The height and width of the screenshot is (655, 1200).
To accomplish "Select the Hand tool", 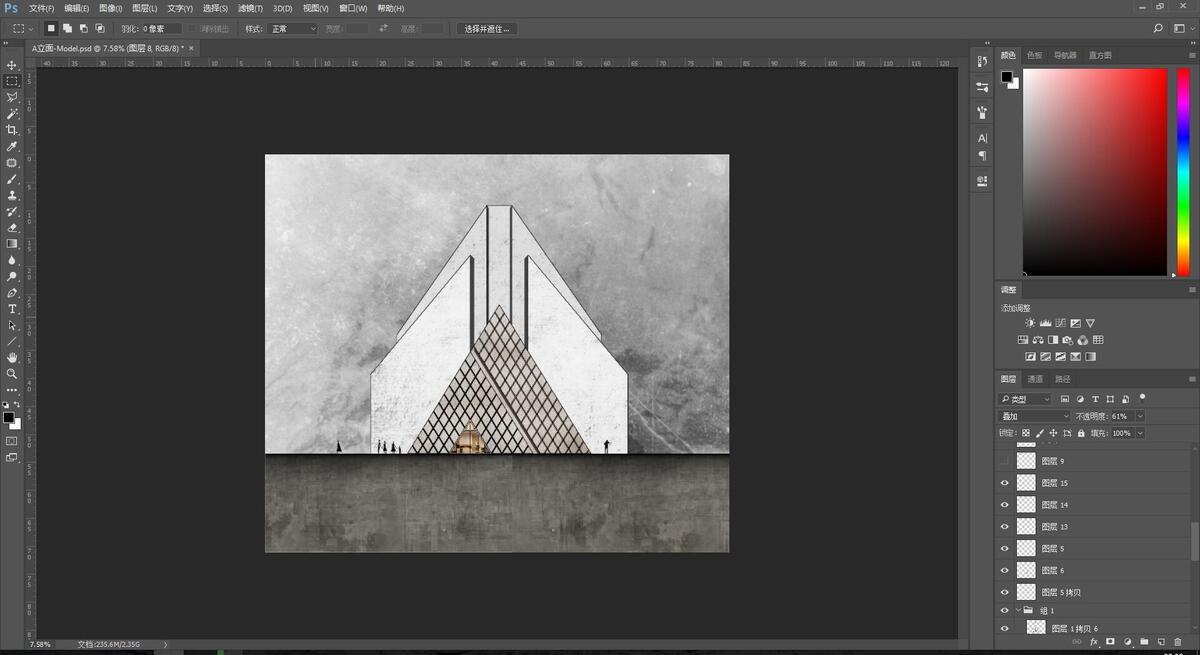I will point(12,357).
